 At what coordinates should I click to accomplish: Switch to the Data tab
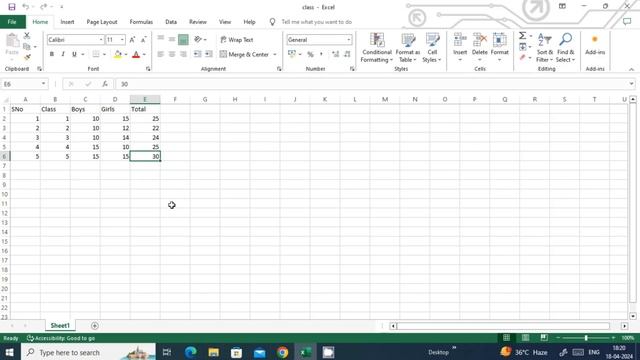(171, 22)
